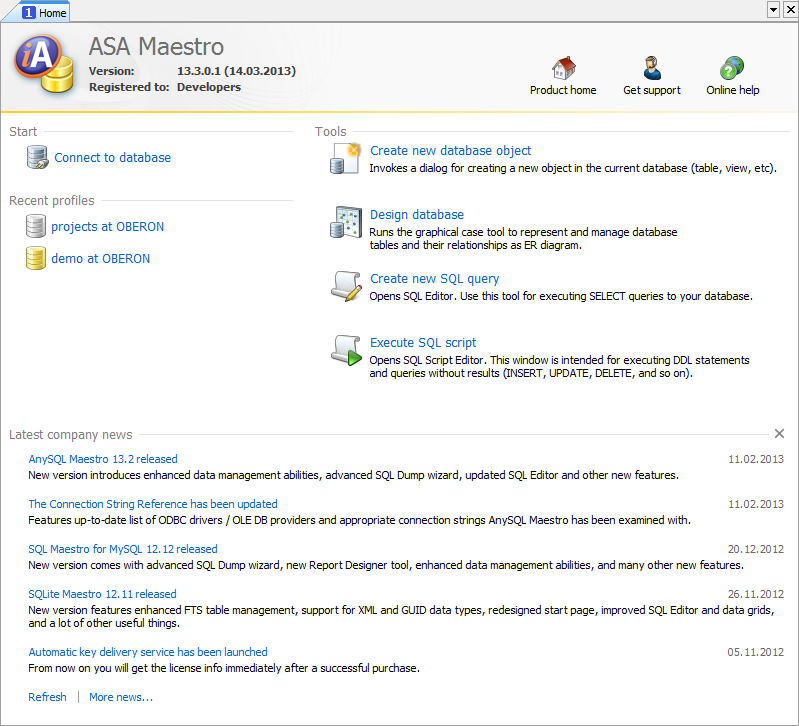Open the demo at OBERON profile
The width and height of the screenshot is (799, 726).
[x=100, y=258]
